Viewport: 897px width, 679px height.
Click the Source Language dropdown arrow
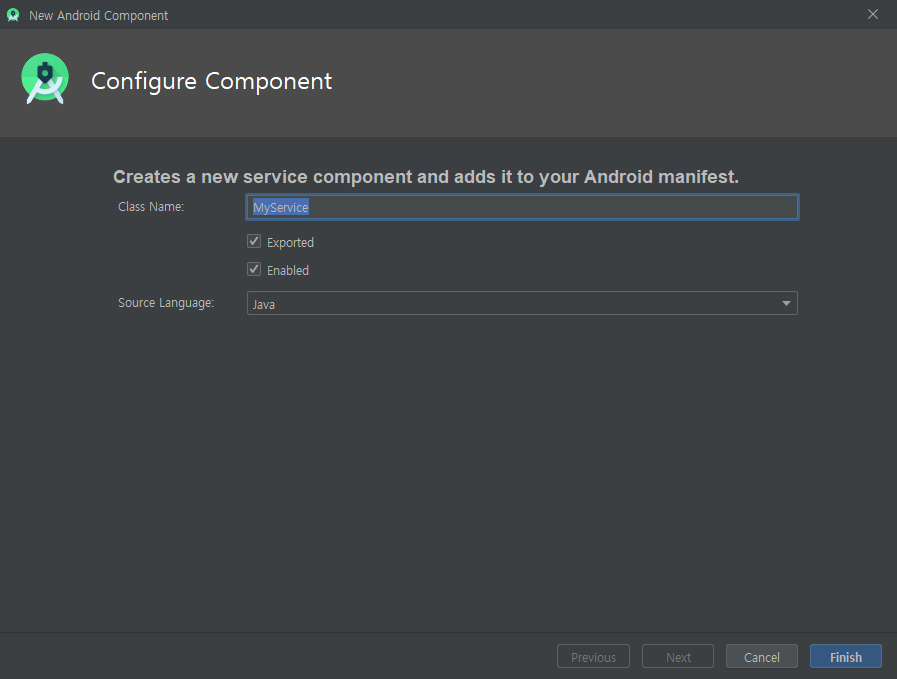pyautogui.click(x=786, y=303)
